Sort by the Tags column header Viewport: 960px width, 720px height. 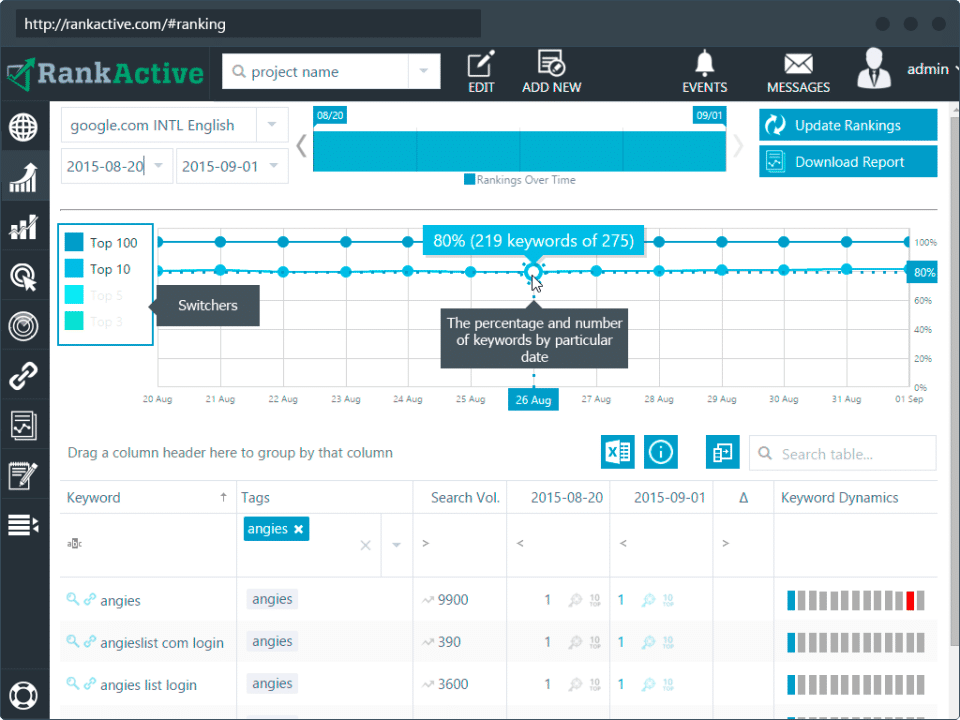(x=324, y=497)
